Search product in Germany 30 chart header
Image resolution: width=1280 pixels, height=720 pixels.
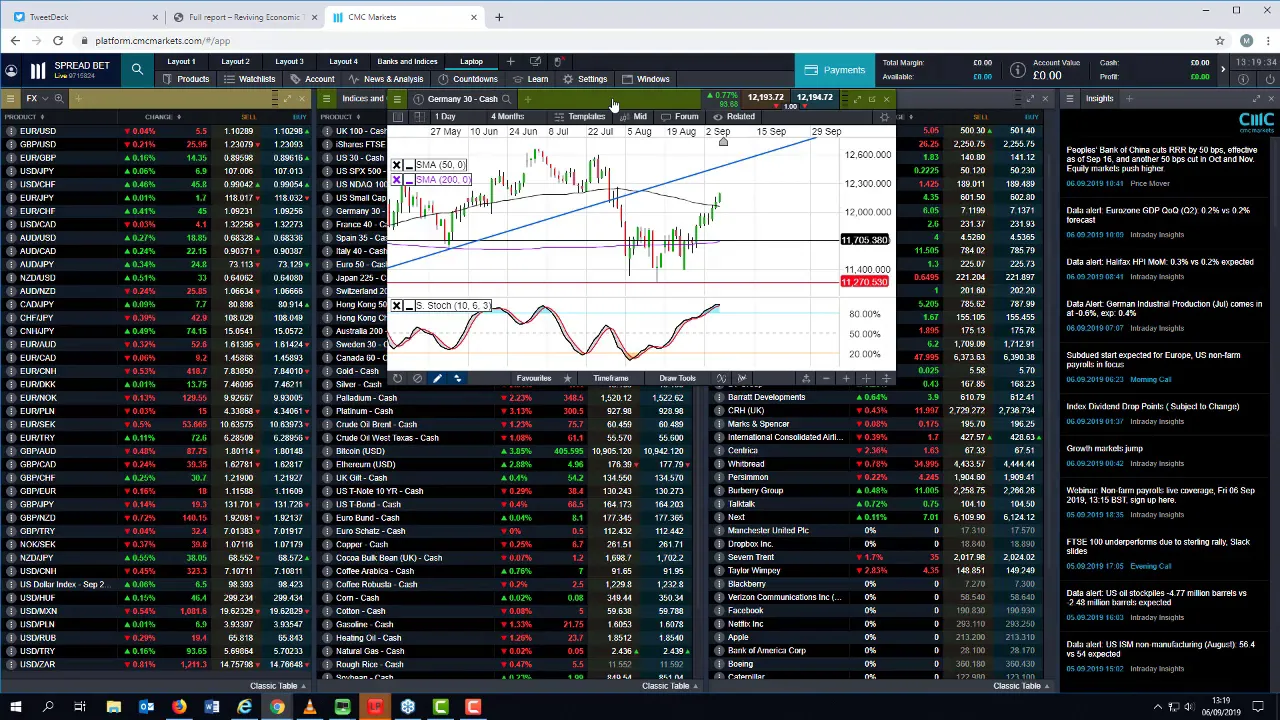coord(506,99)
